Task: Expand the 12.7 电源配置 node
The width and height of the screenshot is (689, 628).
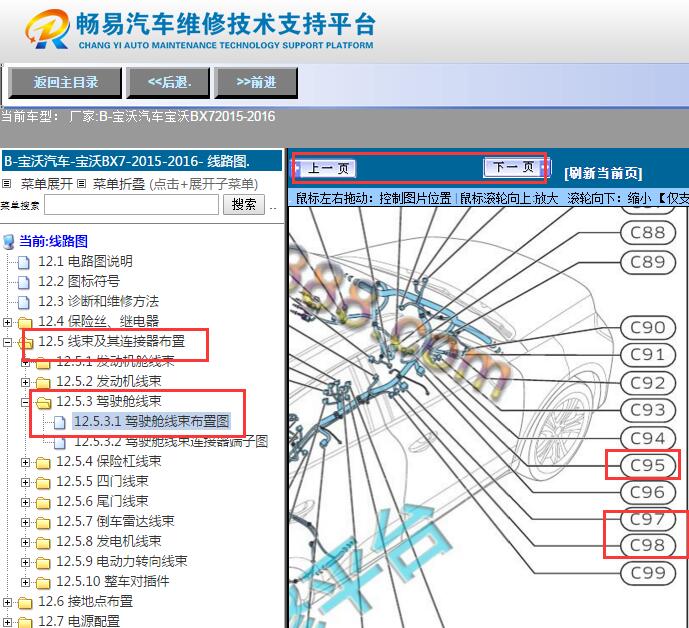Action: 7,622
